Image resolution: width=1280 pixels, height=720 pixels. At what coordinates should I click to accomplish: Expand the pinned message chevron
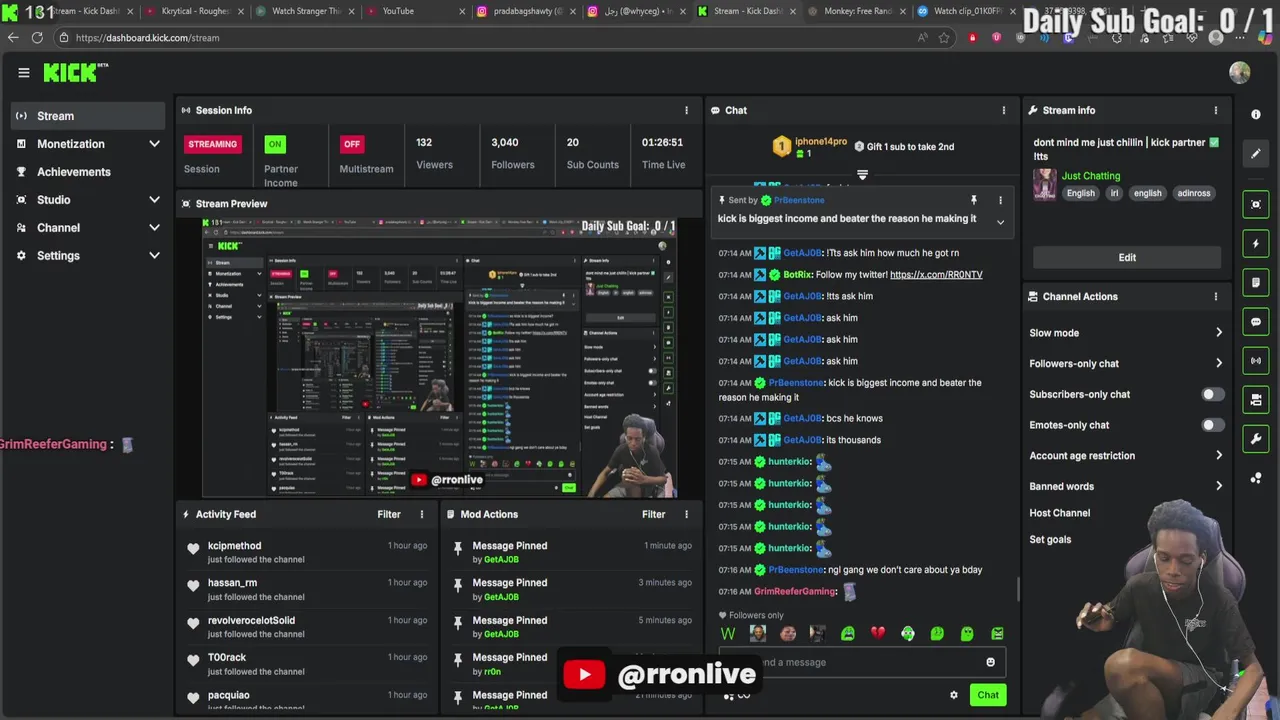[x=1000, y=222]
